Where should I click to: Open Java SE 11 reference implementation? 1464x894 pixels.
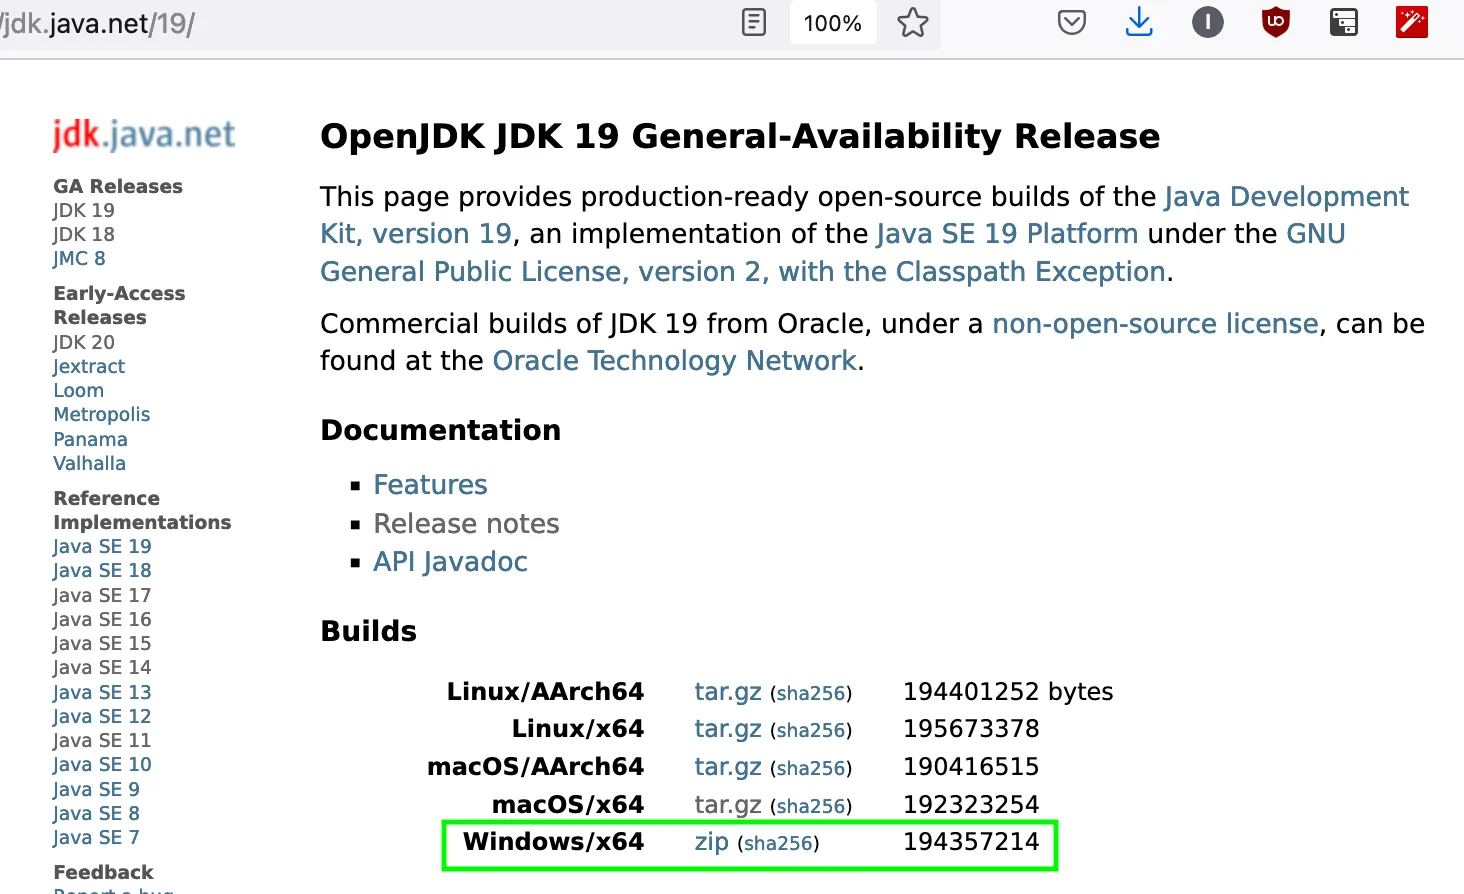[102, 740]
